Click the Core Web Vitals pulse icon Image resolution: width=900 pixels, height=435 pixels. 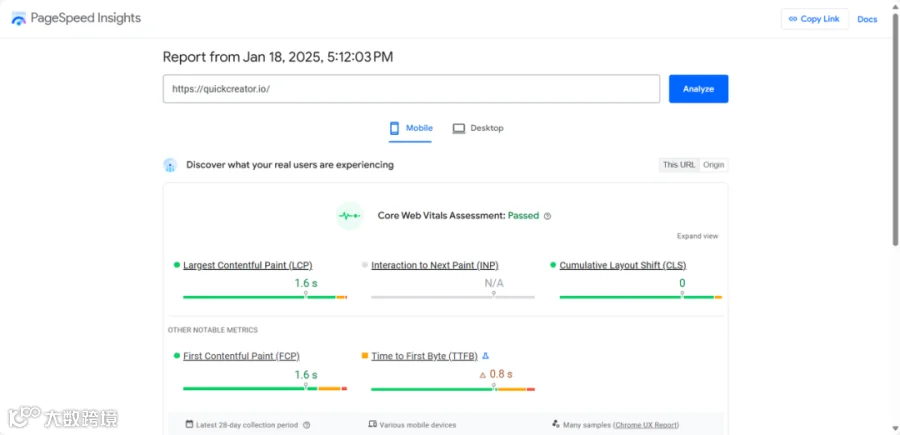pyautogui.click(x=349, y=216)
